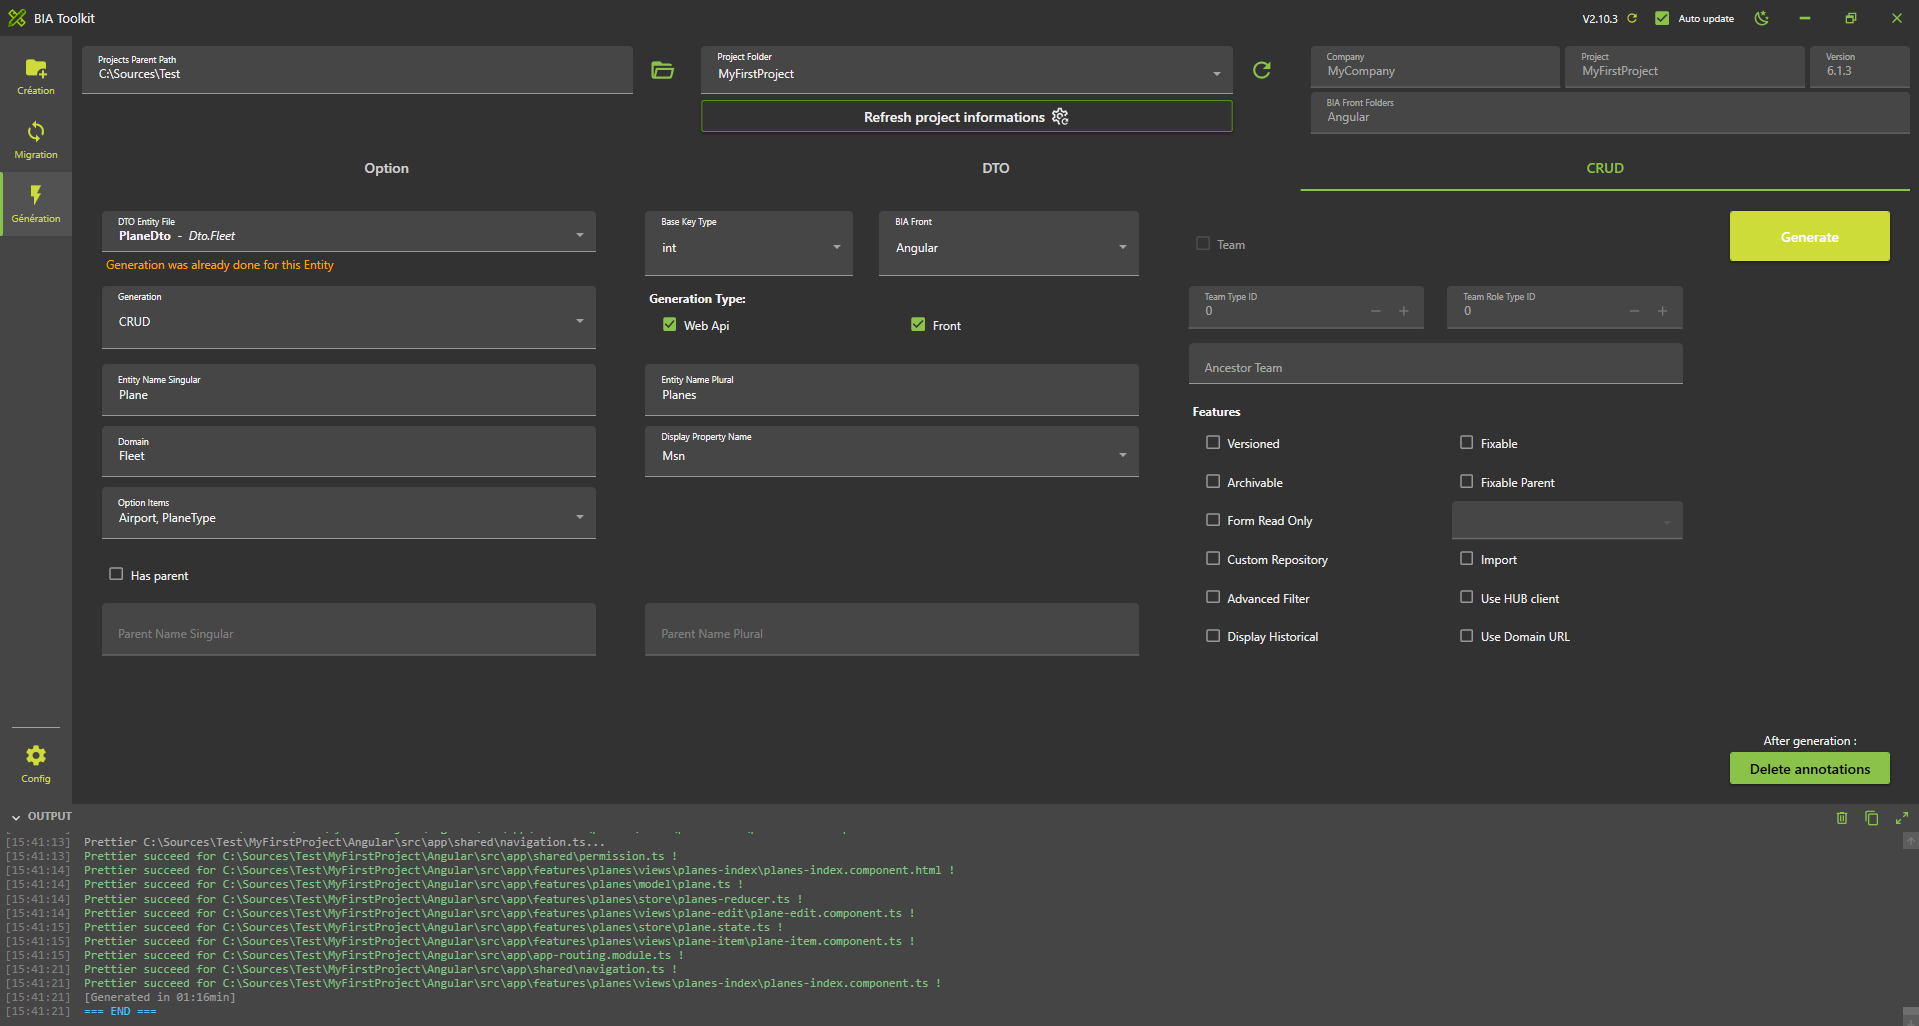Click the output log scroll up arrow
The image size is (1919, 1026).
1910,842
